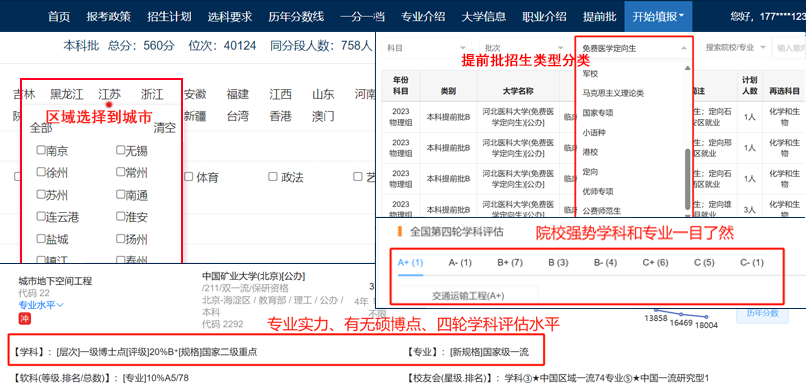Click the up arrow of the dropdown scrollbar
This screenshot has width=806, height=388.
(x=687, y=68)
